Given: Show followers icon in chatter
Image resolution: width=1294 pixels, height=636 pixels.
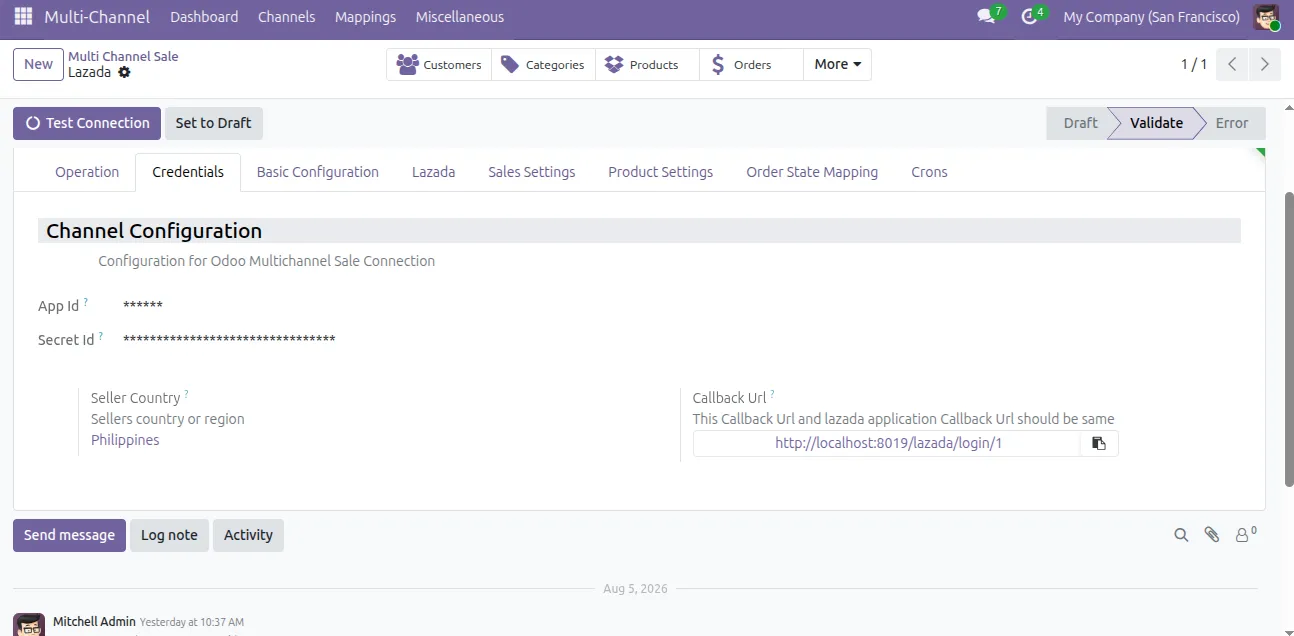Looking at the screenshot, I should 1245,535.
